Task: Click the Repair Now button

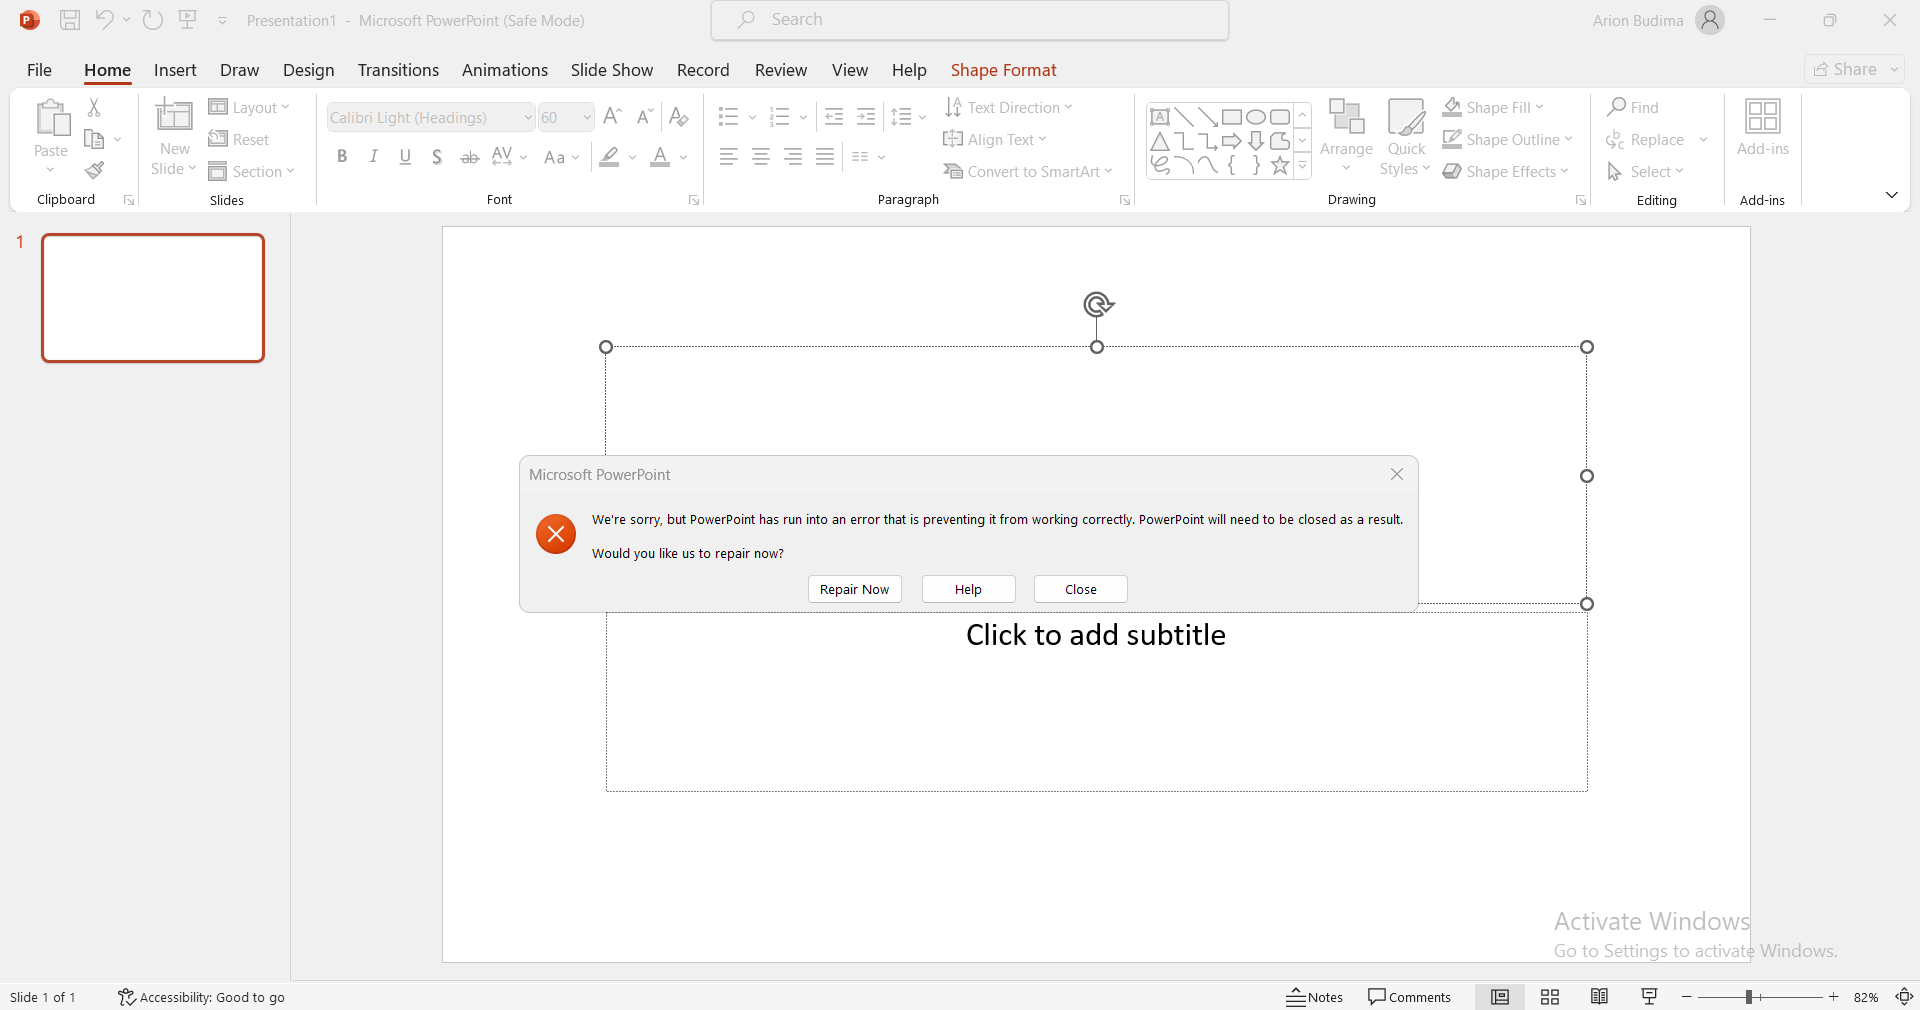Action: click(x=855, y=589)
